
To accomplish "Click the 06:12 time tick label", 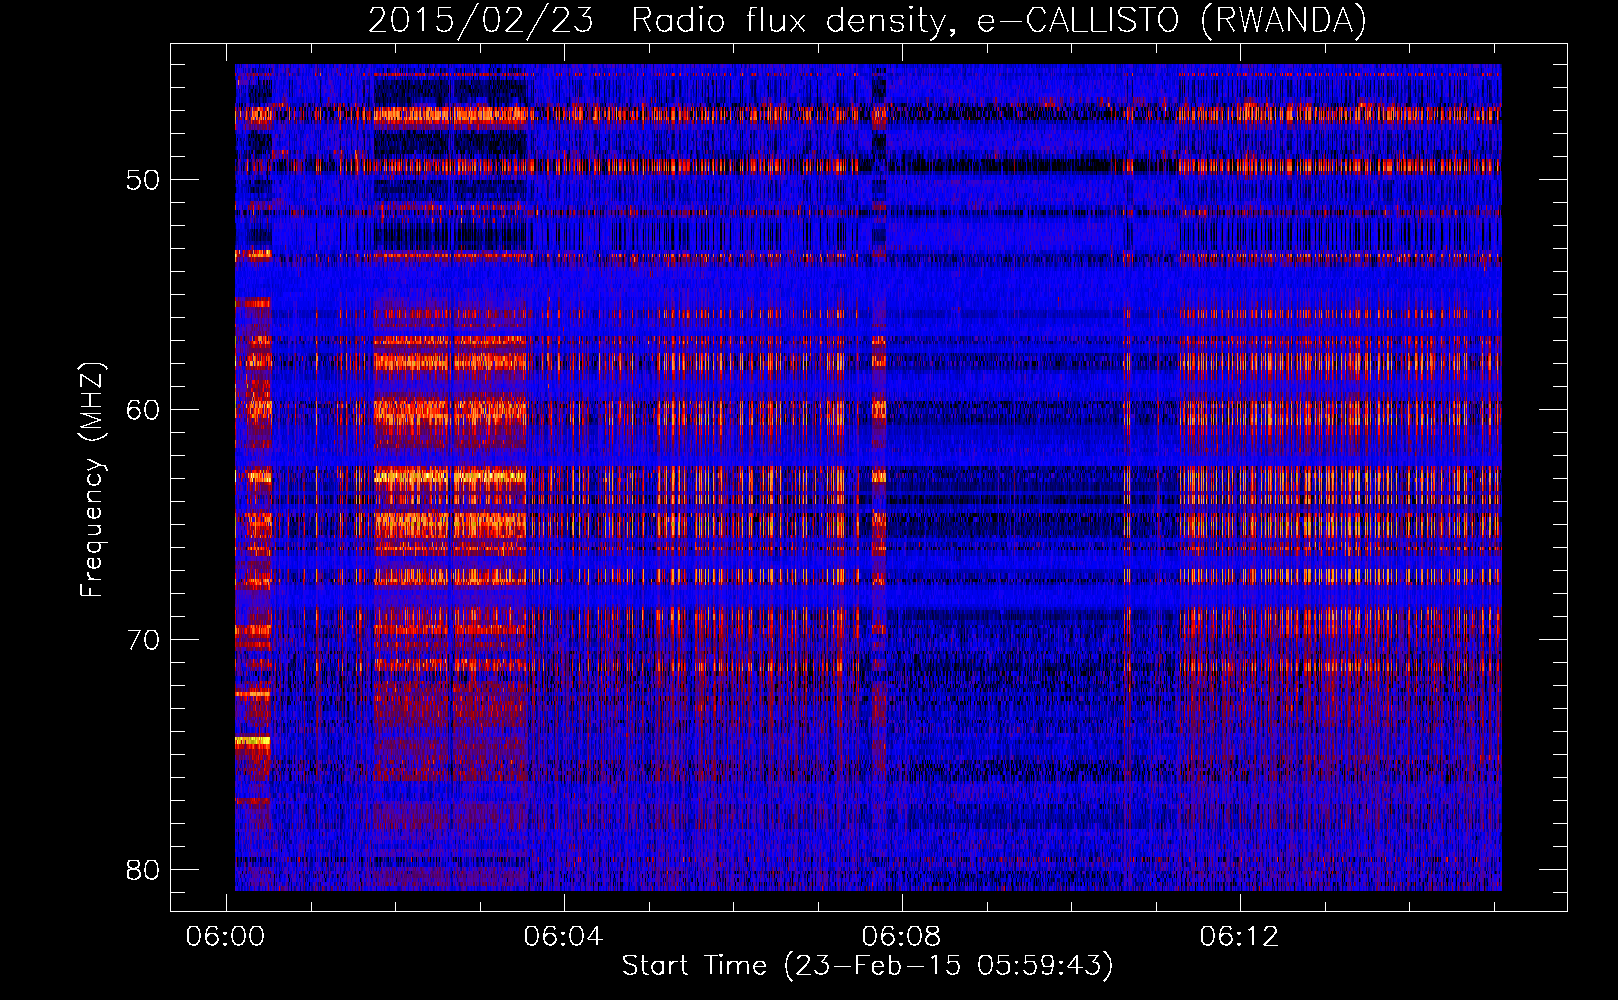I will pyautogui.click(x=1240, y=936).
